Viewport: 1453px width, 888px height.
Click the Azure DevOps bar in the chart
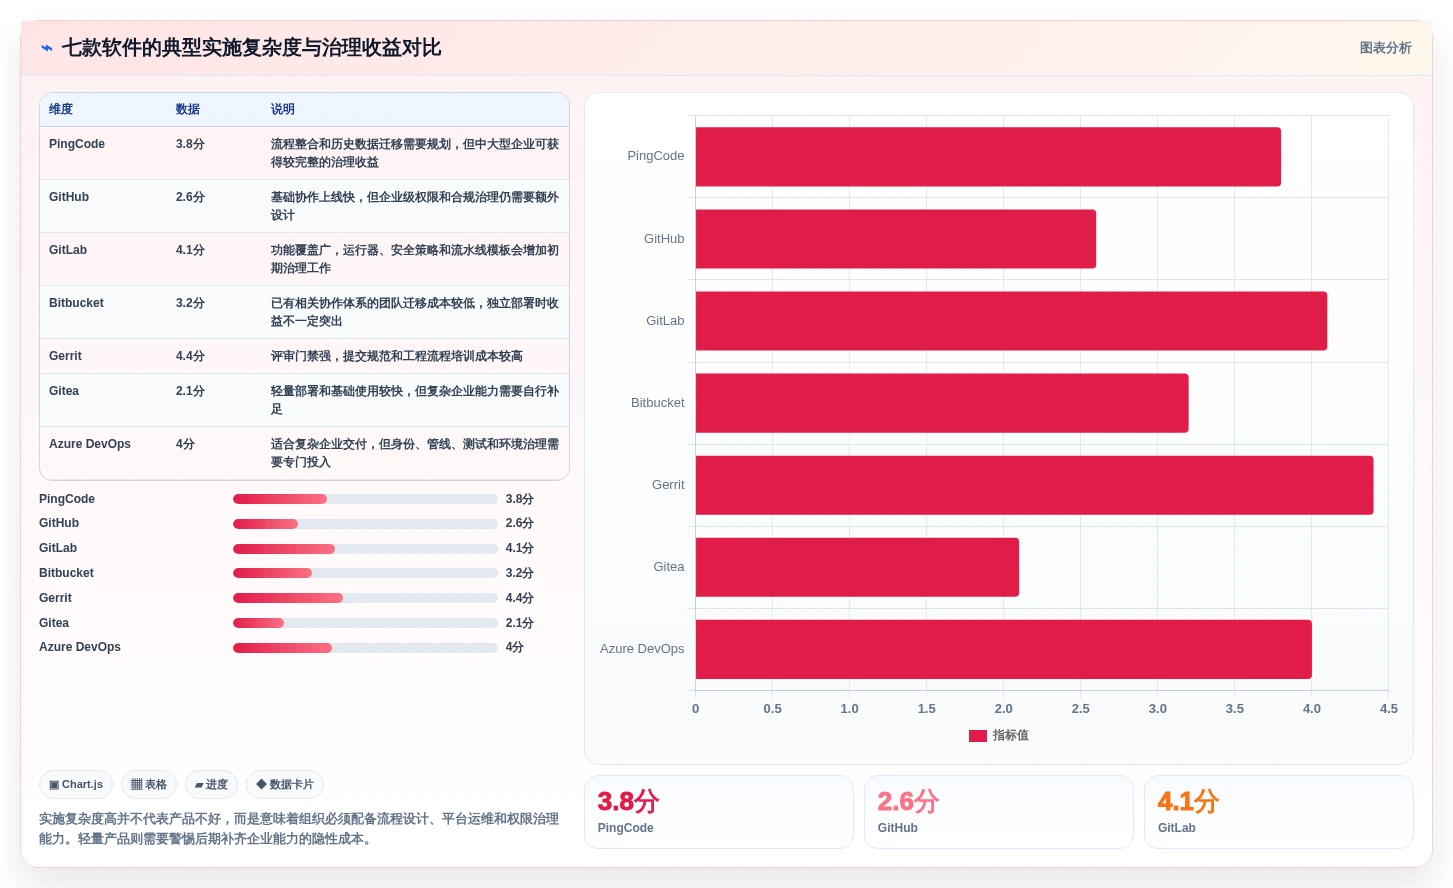[1004, 649]
